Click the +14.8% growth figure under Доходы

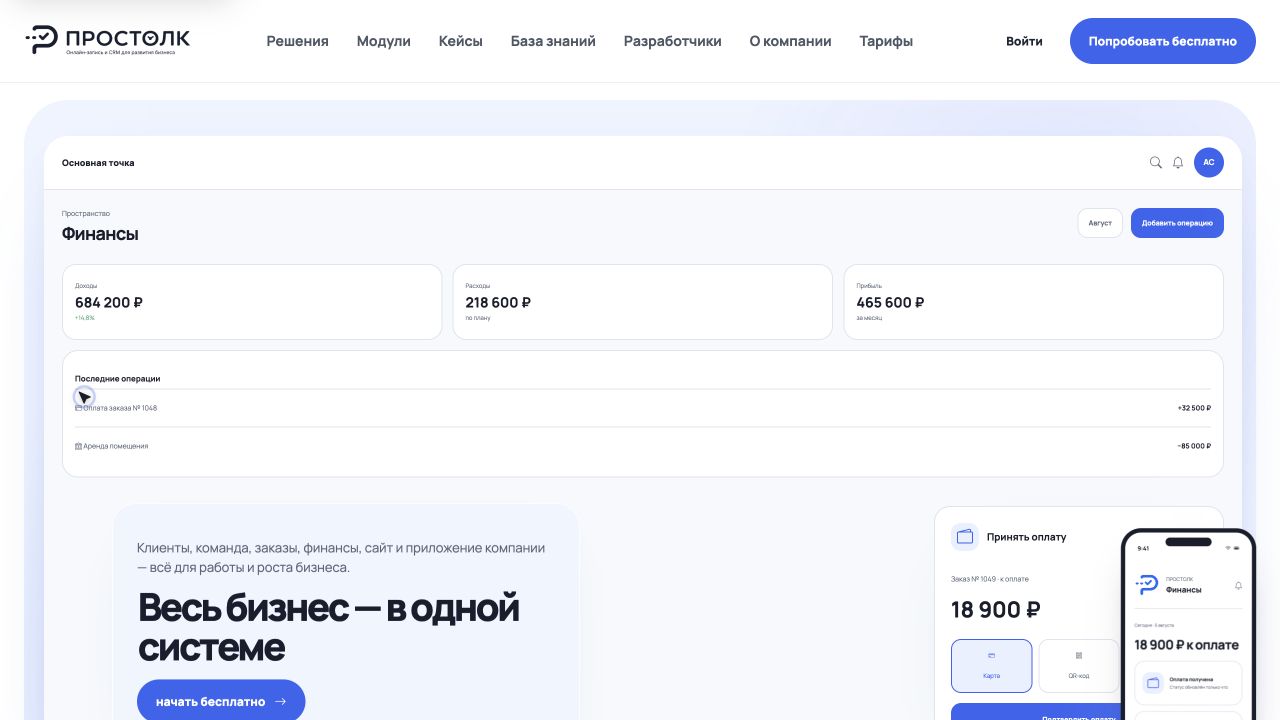tap(85, 318)
